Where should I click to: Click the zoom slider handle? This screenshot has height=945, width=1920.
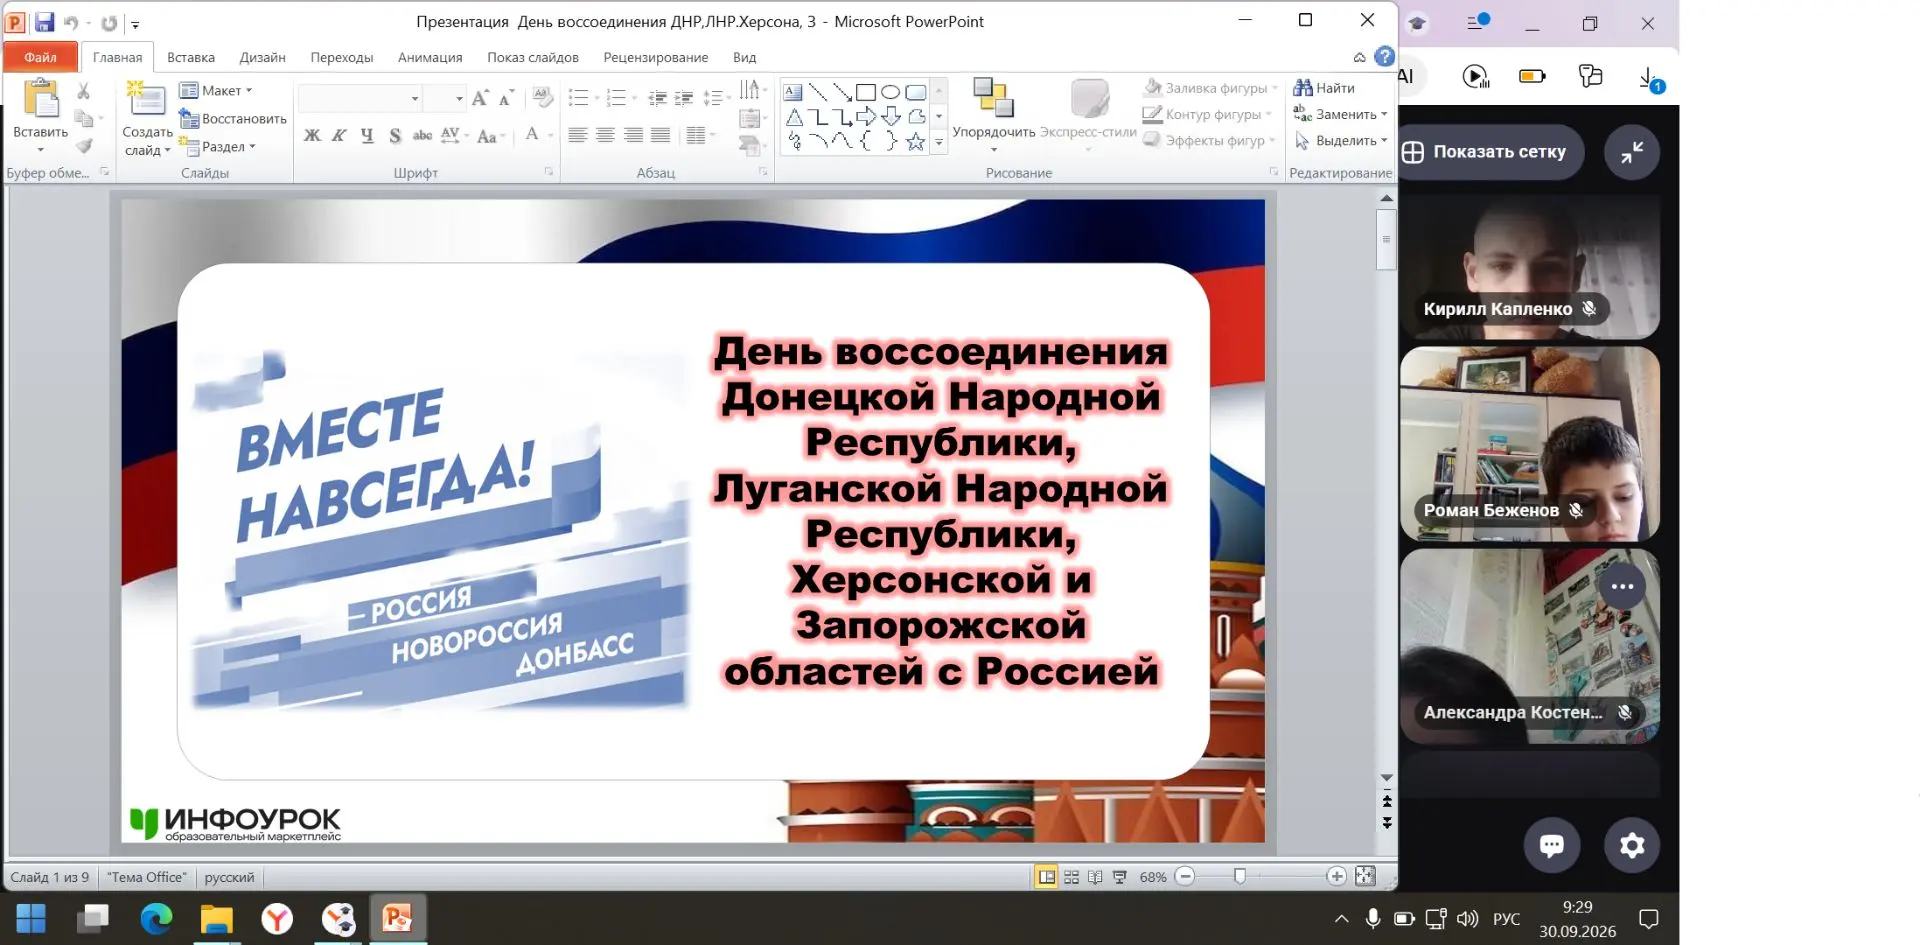point(1240,877)
